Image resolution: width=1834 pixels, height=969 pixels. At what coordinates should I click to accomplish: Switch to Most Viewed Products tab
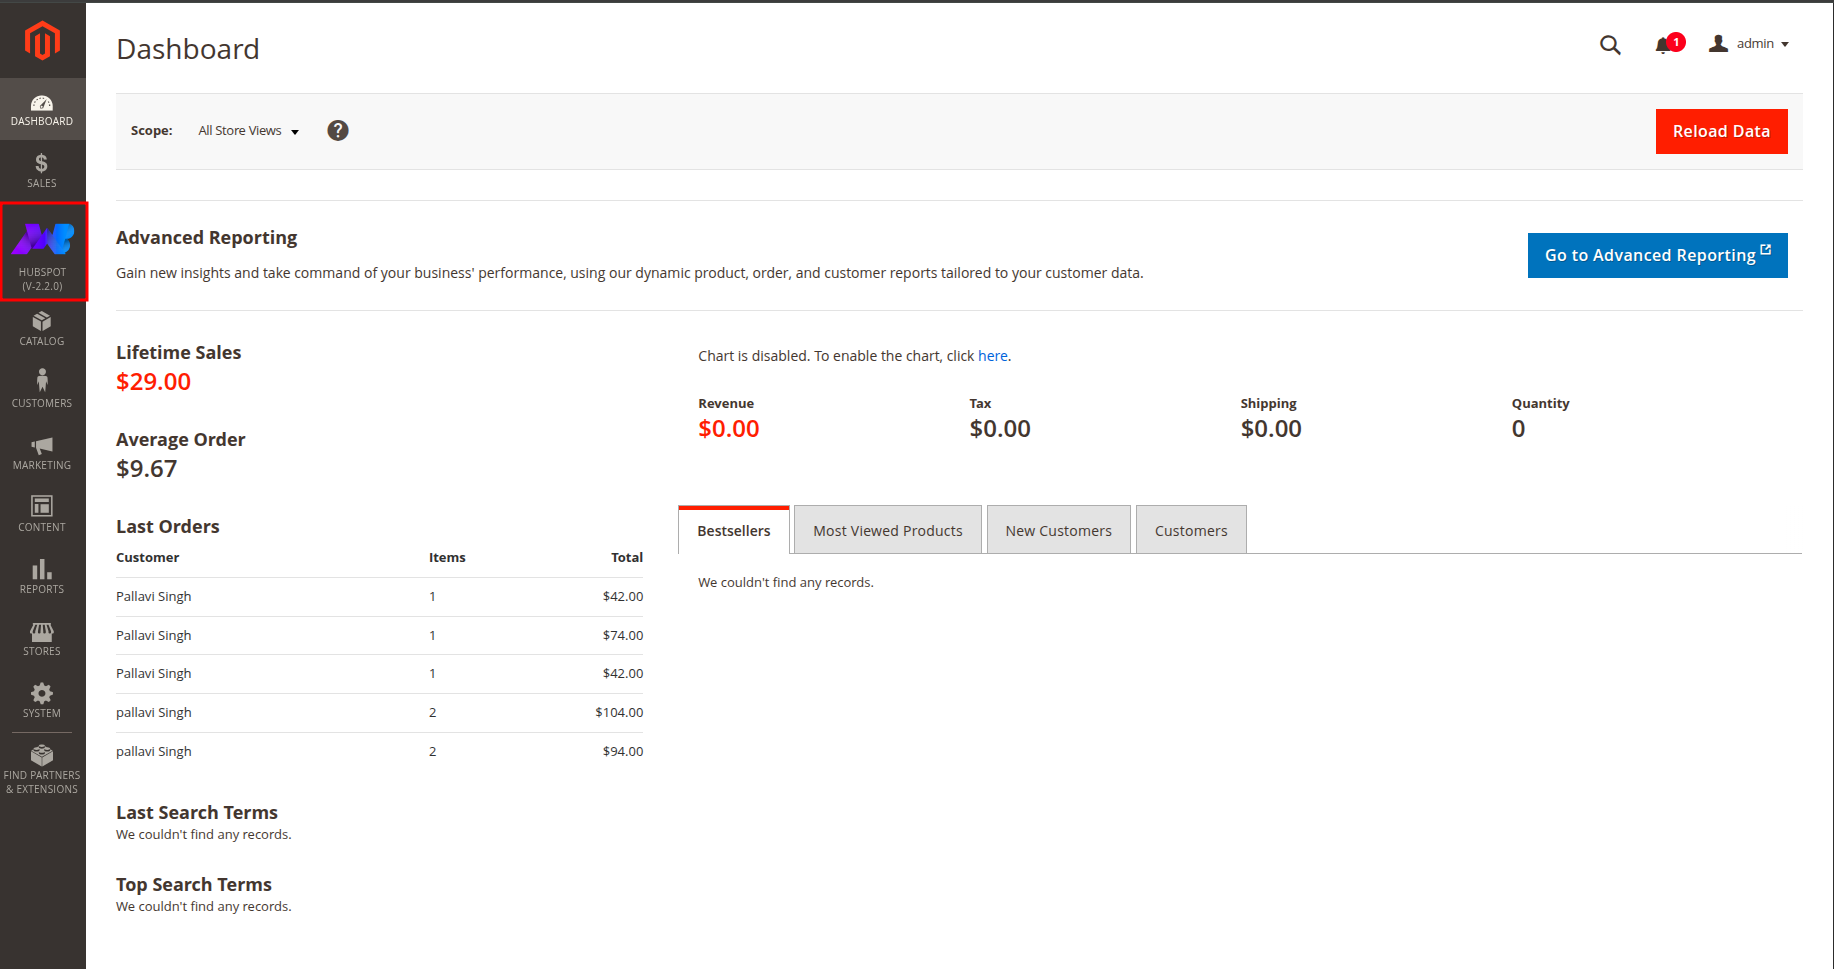click(887, 531)
